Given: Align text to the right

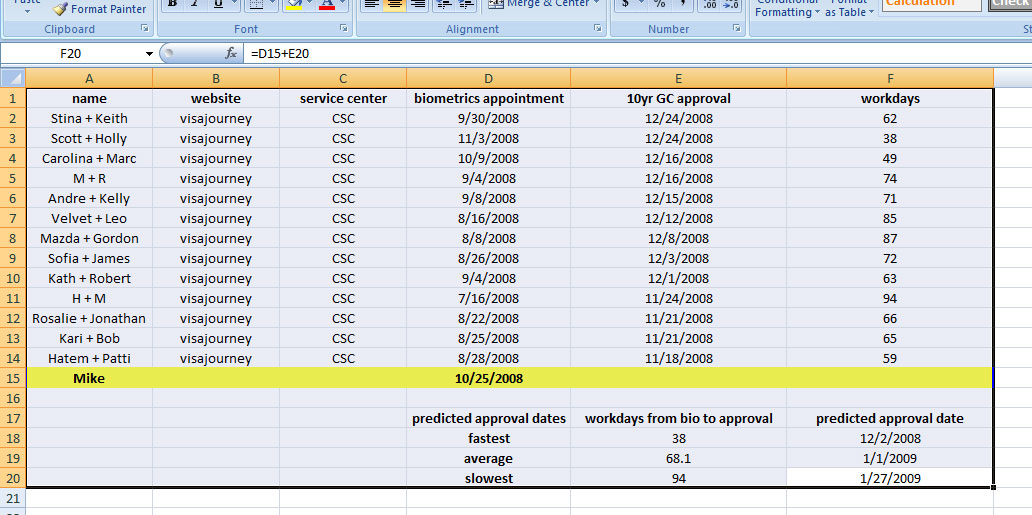Looking at the screenshot, I should tap(417, 4).
